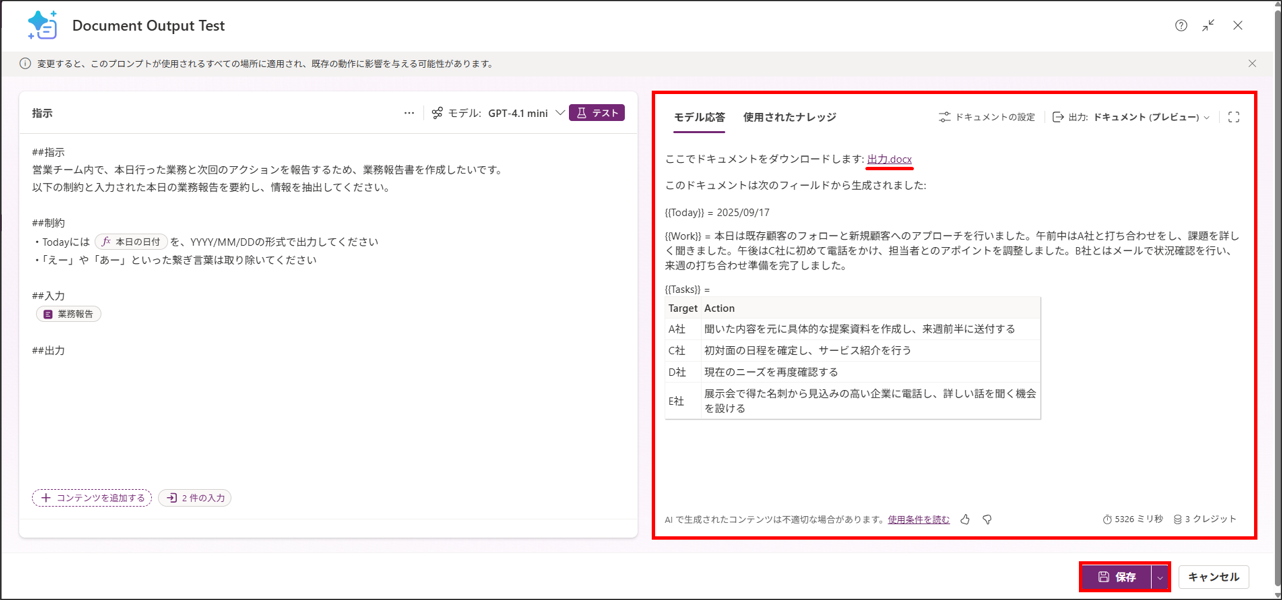Click the thumbs down feedback icon
The width and height of the screenshot is (1282, 600).
[x=987, y=520]
